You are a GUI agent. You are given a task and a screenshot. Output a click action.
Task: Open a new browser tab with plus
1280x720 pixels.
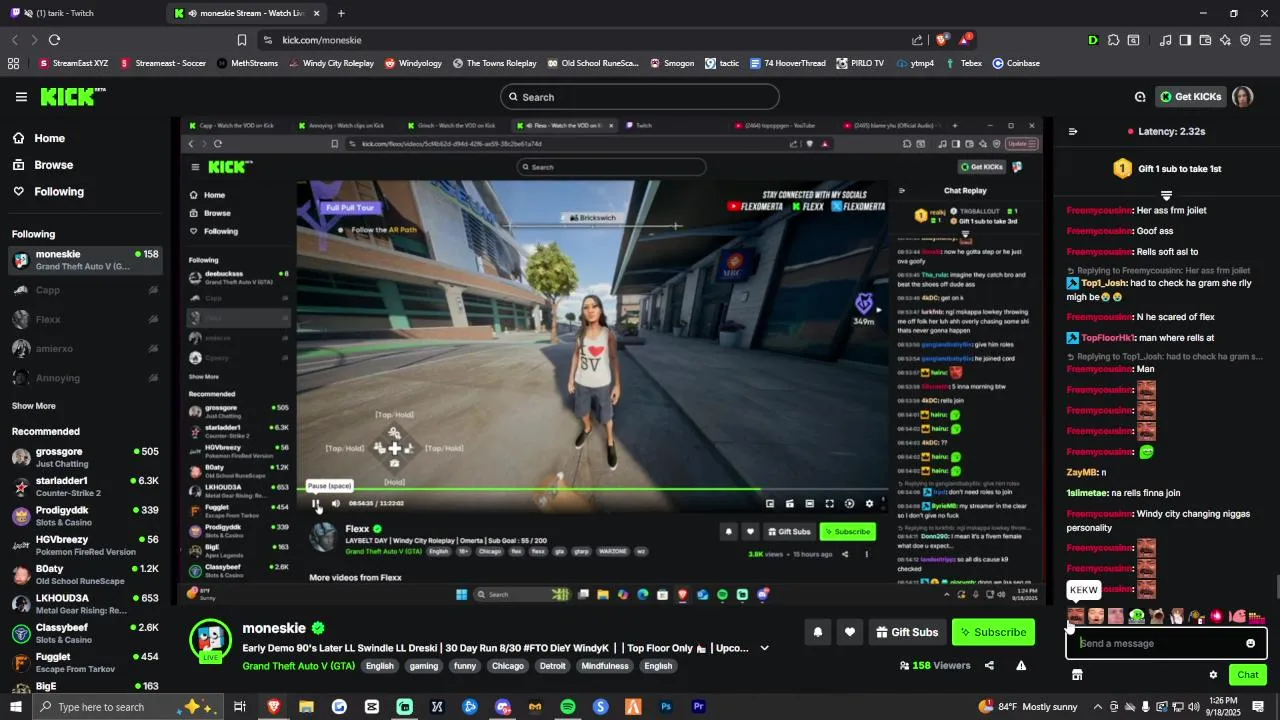pos(341,13)
